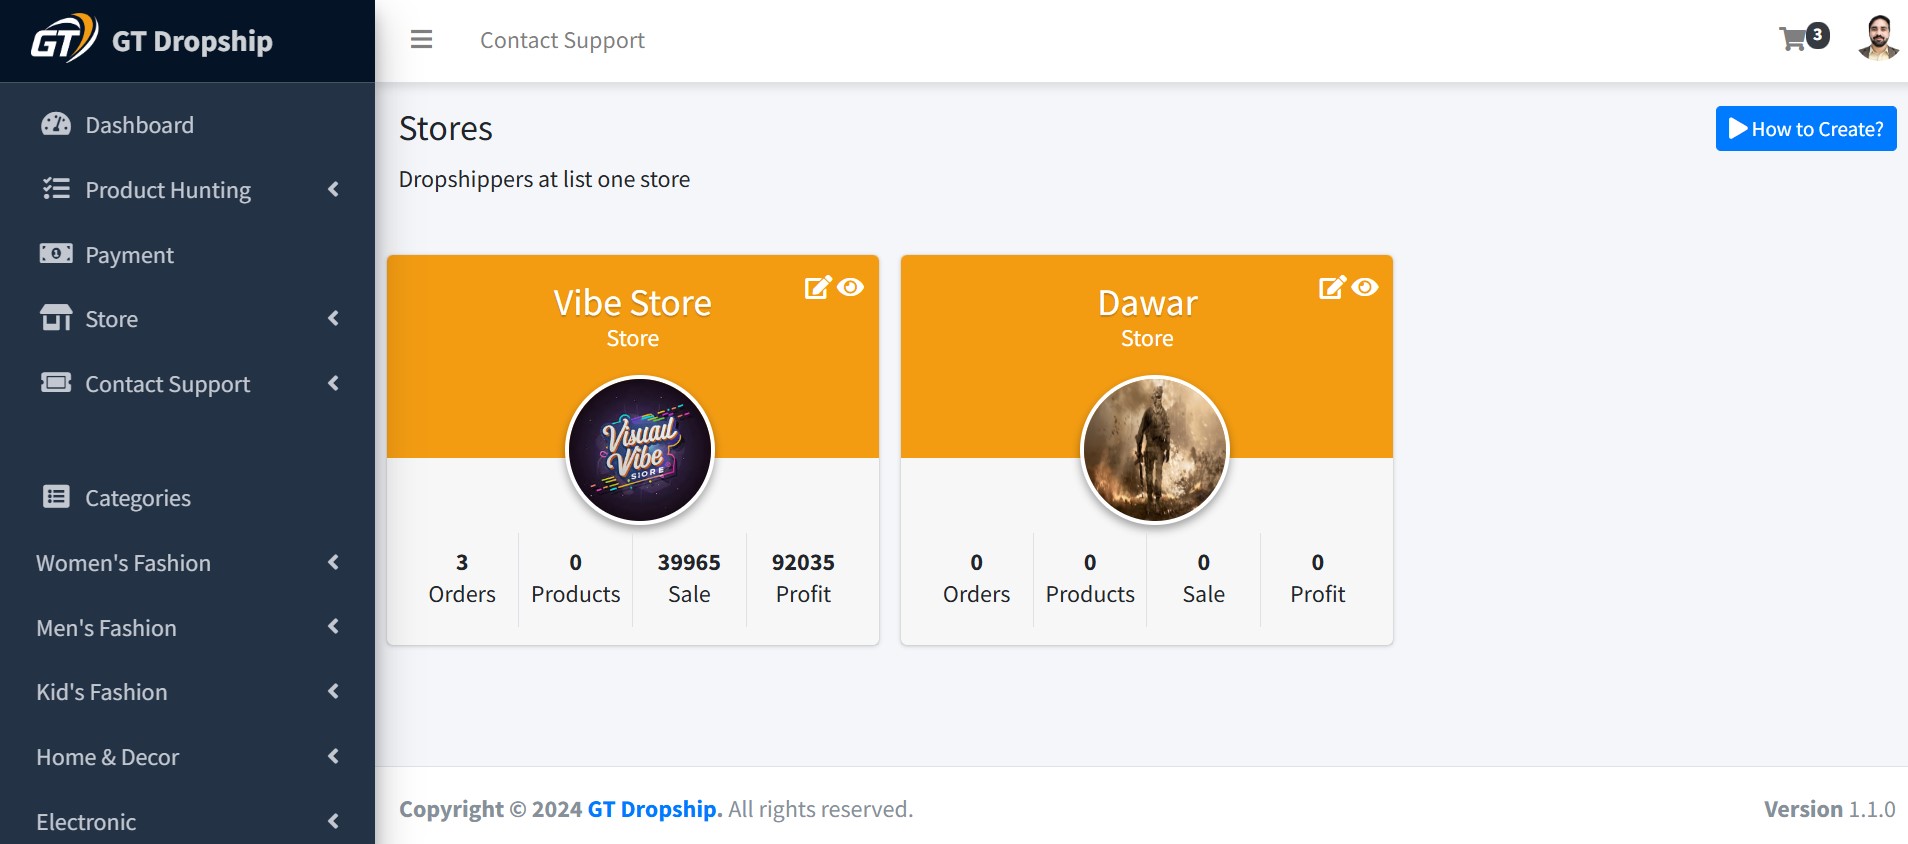The height and width of the screenshot is (844, 1908).
Task: Expand Women's Fashion category chevron
Action: point(333,562)
